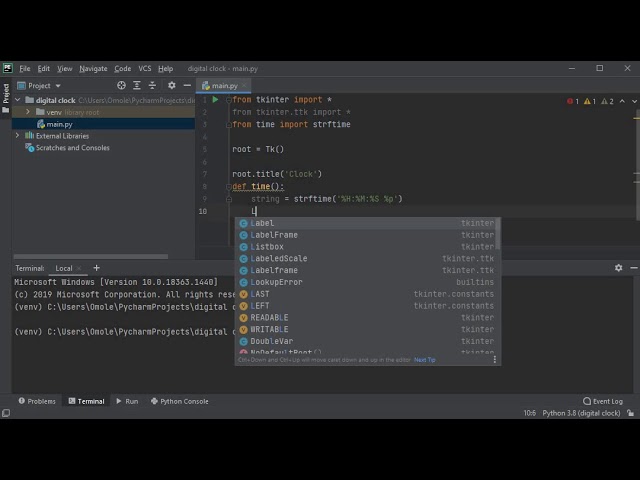Open the File menu
640x480 pixels.
pos(25,69)
